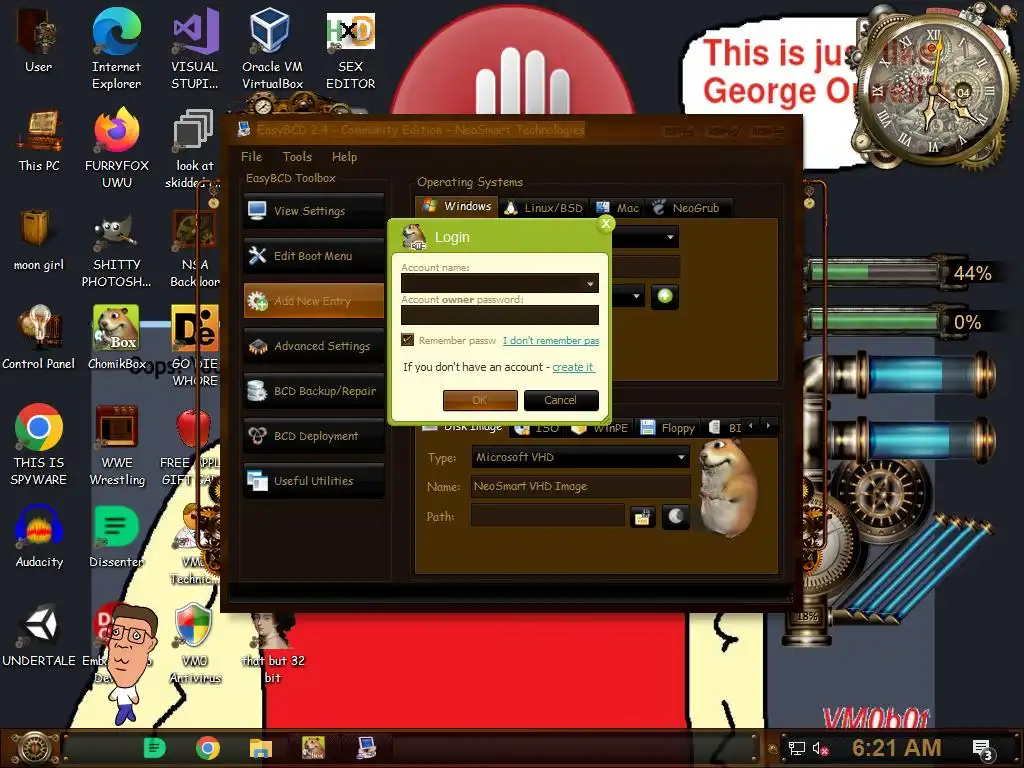The height and width of the screenshot is (768, 1024).
Task: Close the Login dialog with green X
Action: [605, 224]
